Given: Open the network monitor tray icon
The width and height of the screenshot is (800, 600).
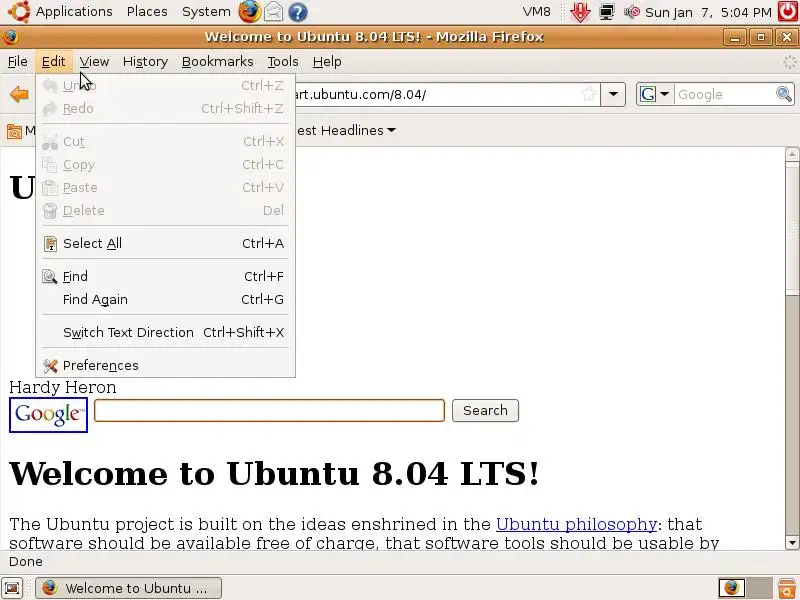Looking at the screenshot, I should point(607,12).
